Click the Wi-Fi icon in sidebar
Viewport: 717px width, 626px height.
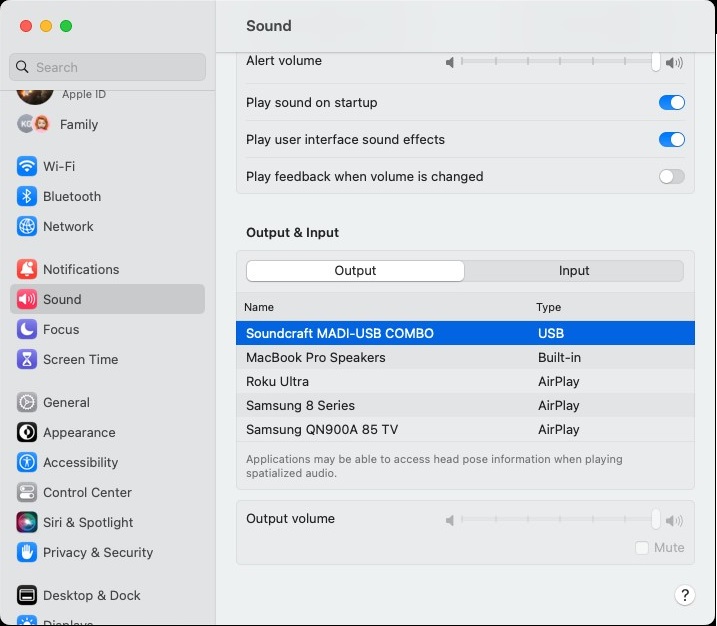27,166
